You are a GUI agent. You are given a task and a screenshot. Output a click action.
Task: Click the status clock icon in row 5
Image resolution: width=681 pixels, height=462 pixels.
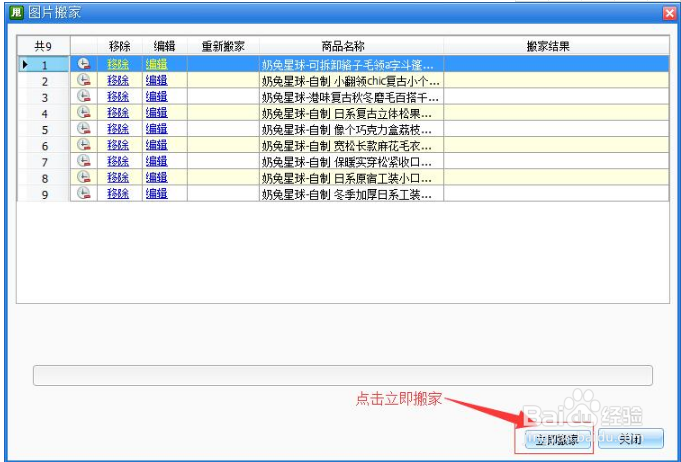pos(84,129)
